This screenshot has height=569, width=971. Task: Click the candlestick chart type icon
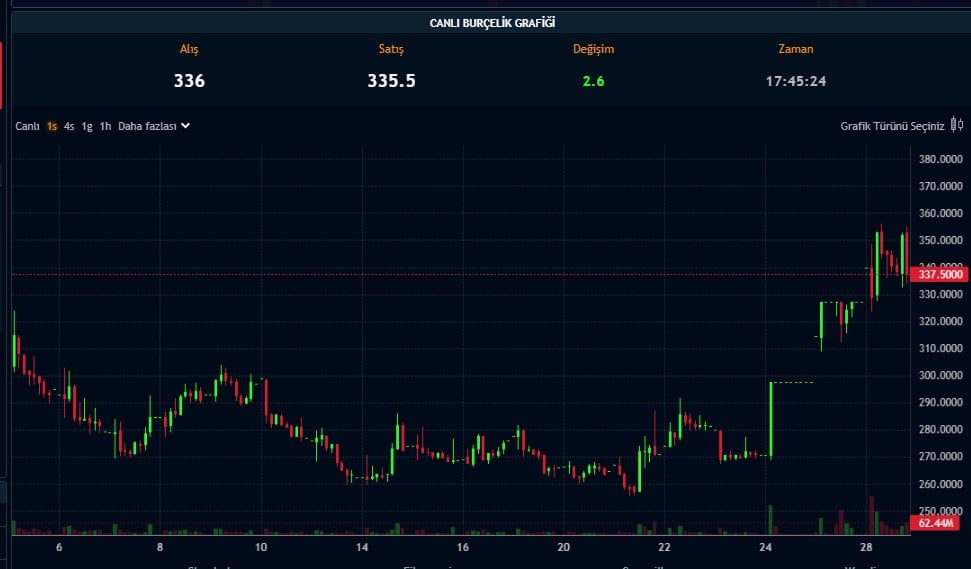pyautogui.click(x=957, y=126)
